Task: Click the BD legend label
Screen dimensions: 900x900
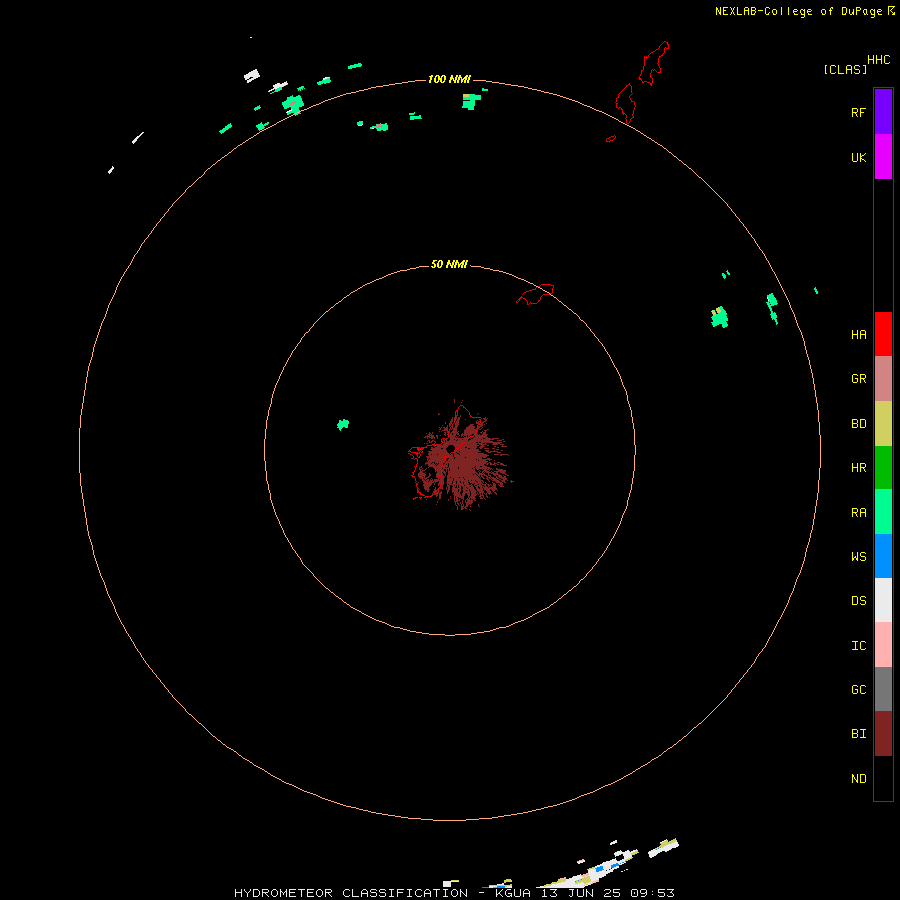Action: [x=858, y=424]
